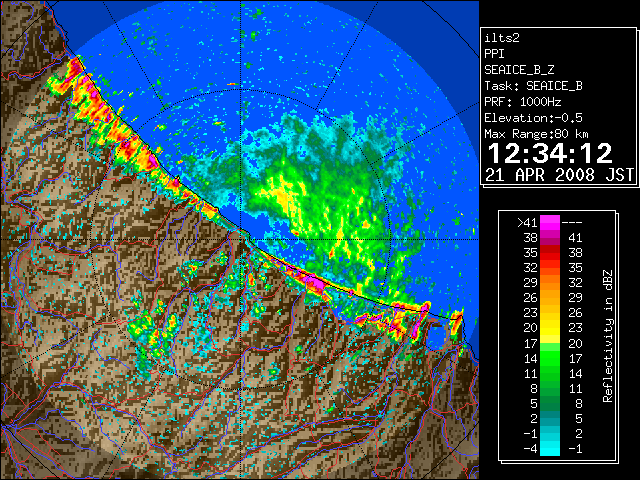Click the 'SEAICE_B_Z' product label
Screen dimensions: 640x480
(519, 70)
